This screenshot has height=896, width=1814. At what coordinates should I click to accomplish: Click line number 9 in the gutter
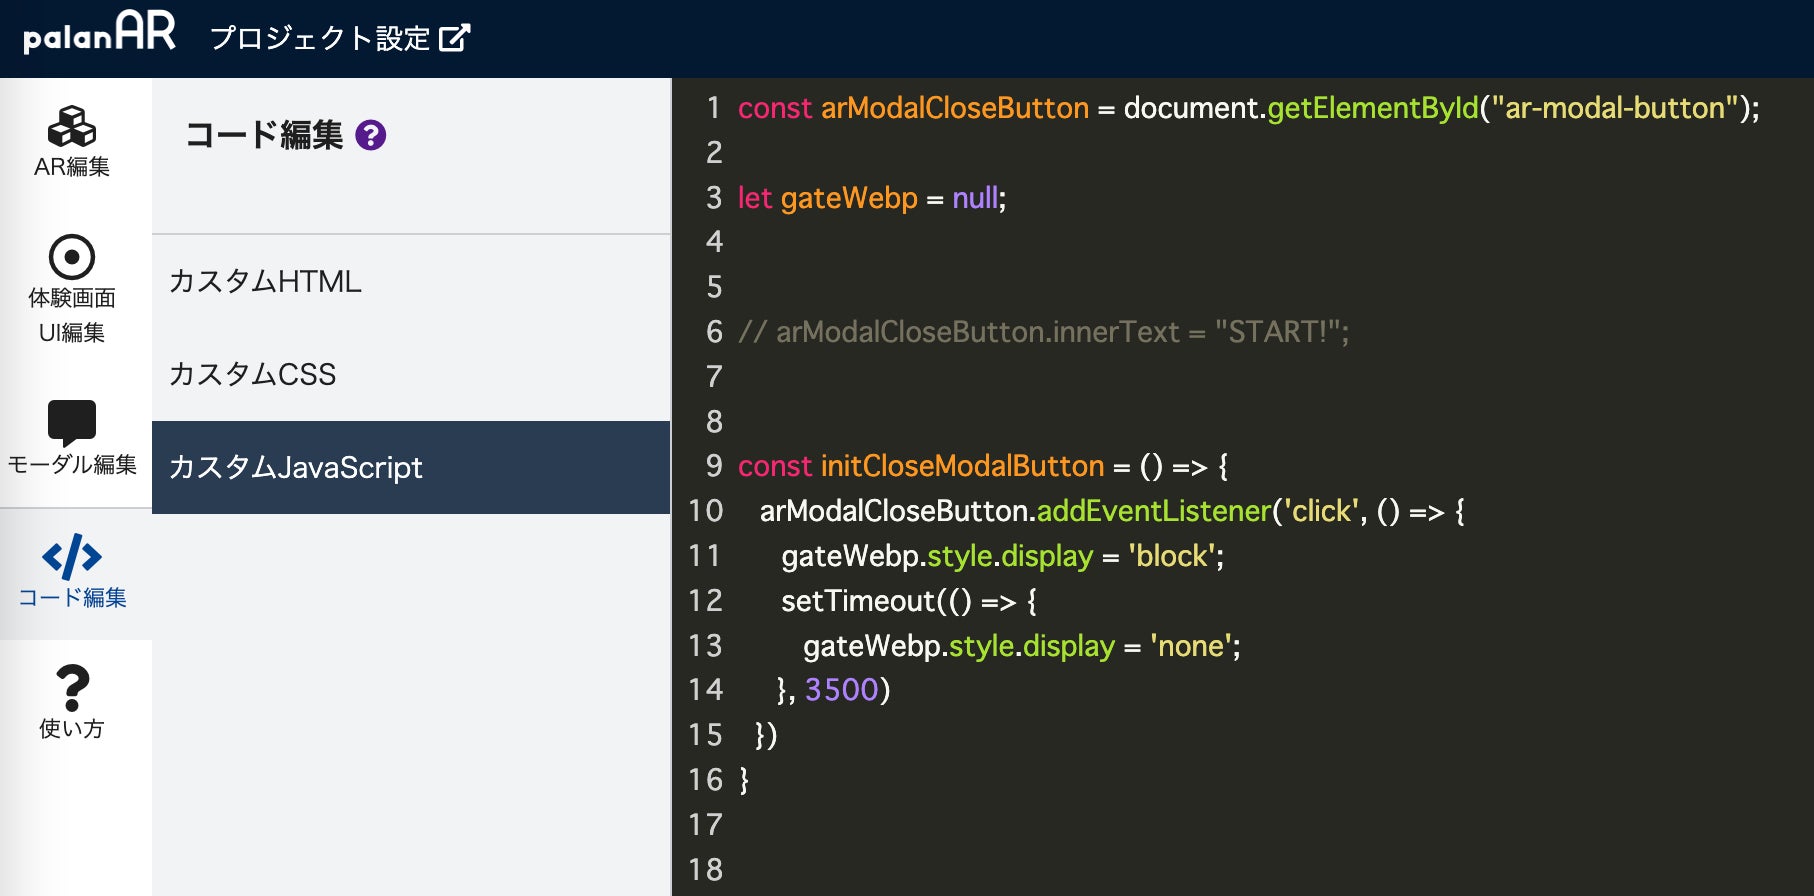click(x=713, y=466)
